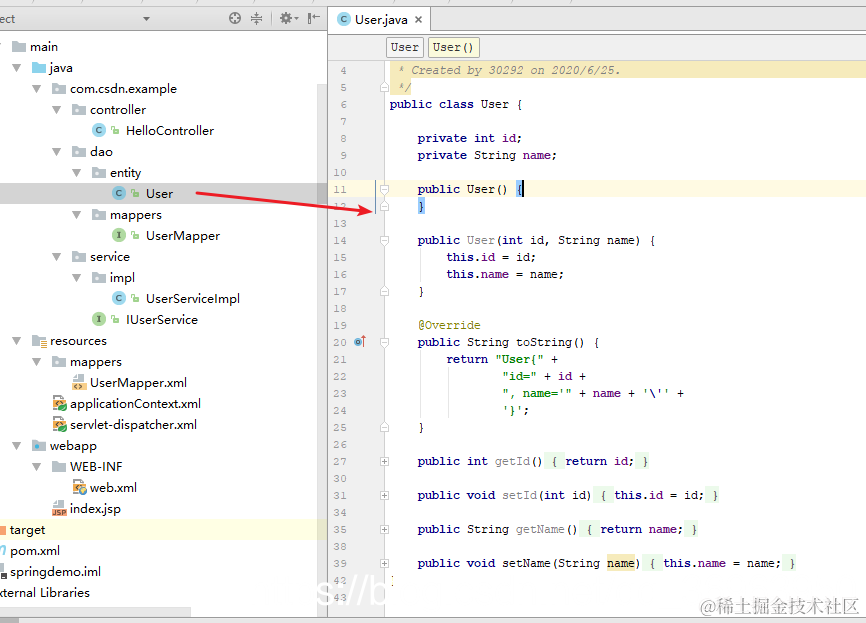Collapse the controller package arrow
Viewport: 866px width, 623px height.
pyautogui.click(x=56, y=110)
